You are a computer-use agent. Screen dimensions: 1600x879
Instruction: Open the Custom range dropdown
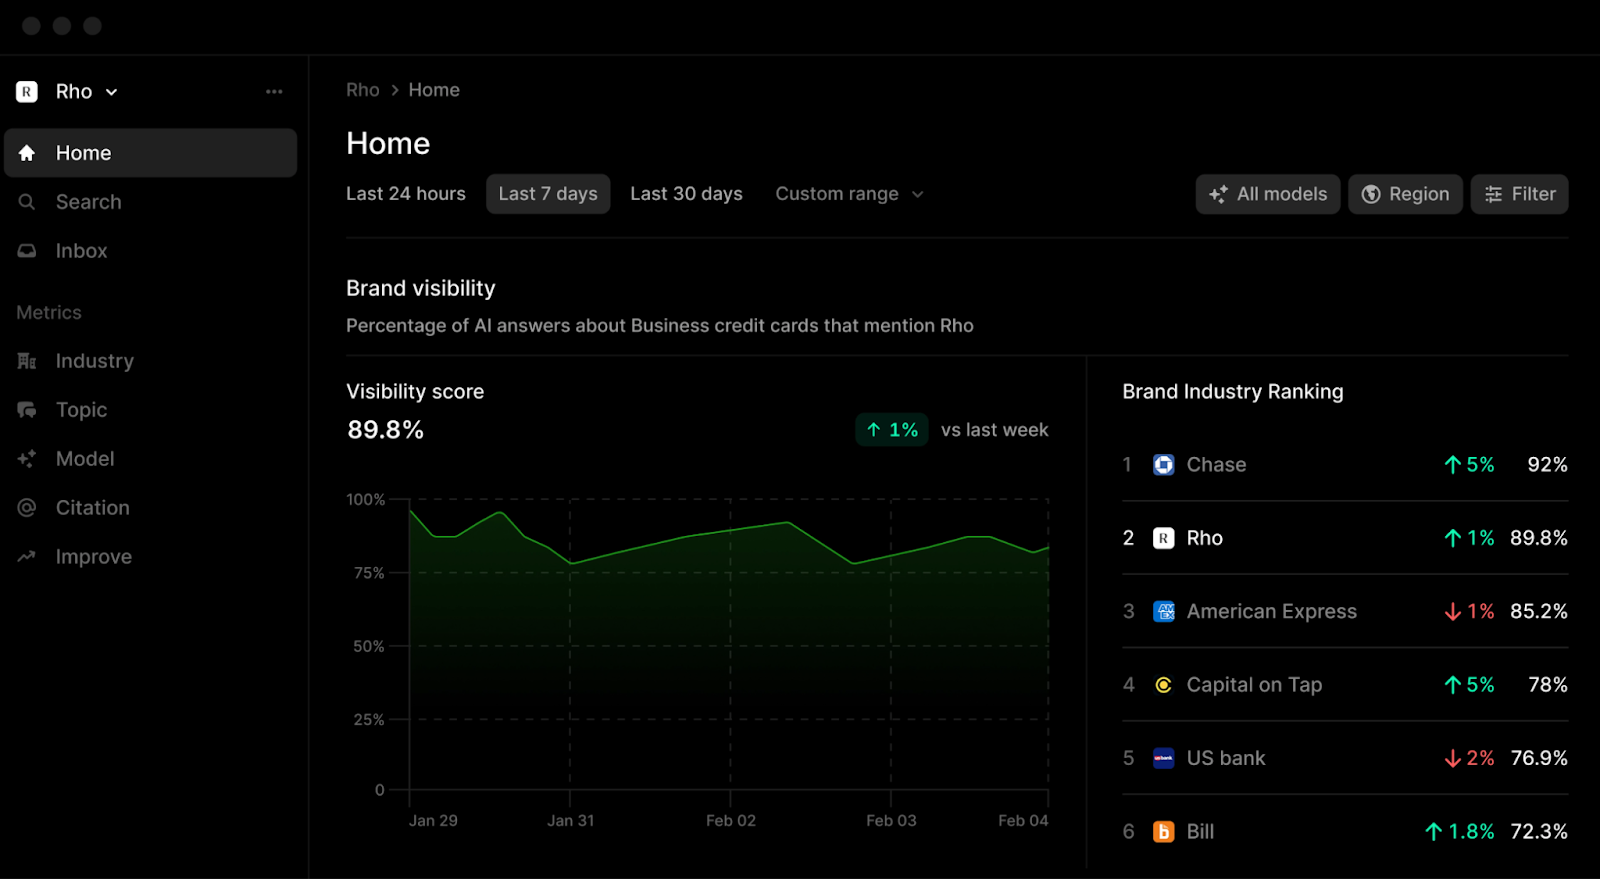849,194
